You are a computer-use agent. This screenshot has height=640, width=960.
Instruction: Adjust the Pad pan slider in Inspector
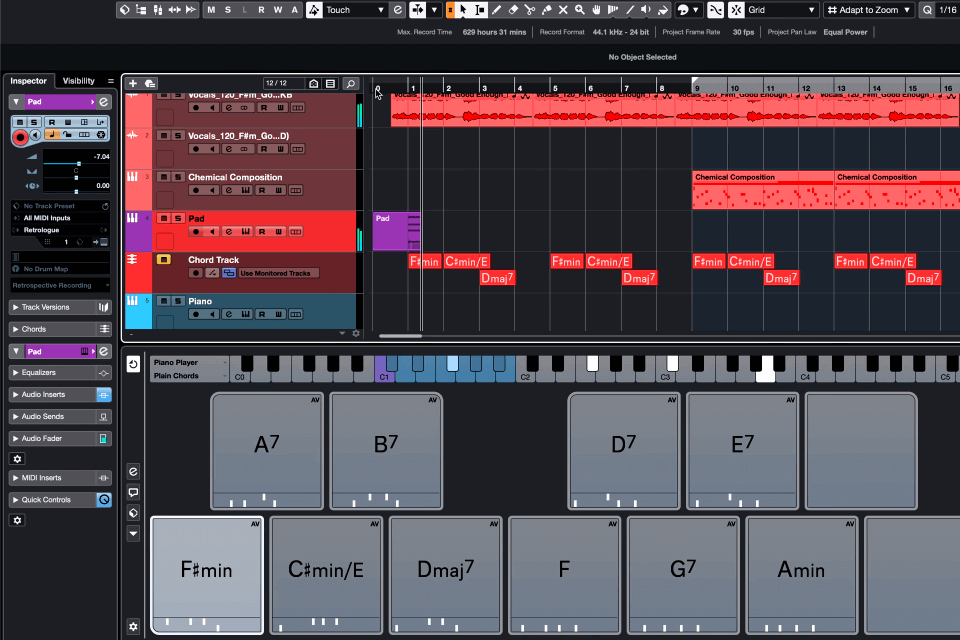point(77,178)
